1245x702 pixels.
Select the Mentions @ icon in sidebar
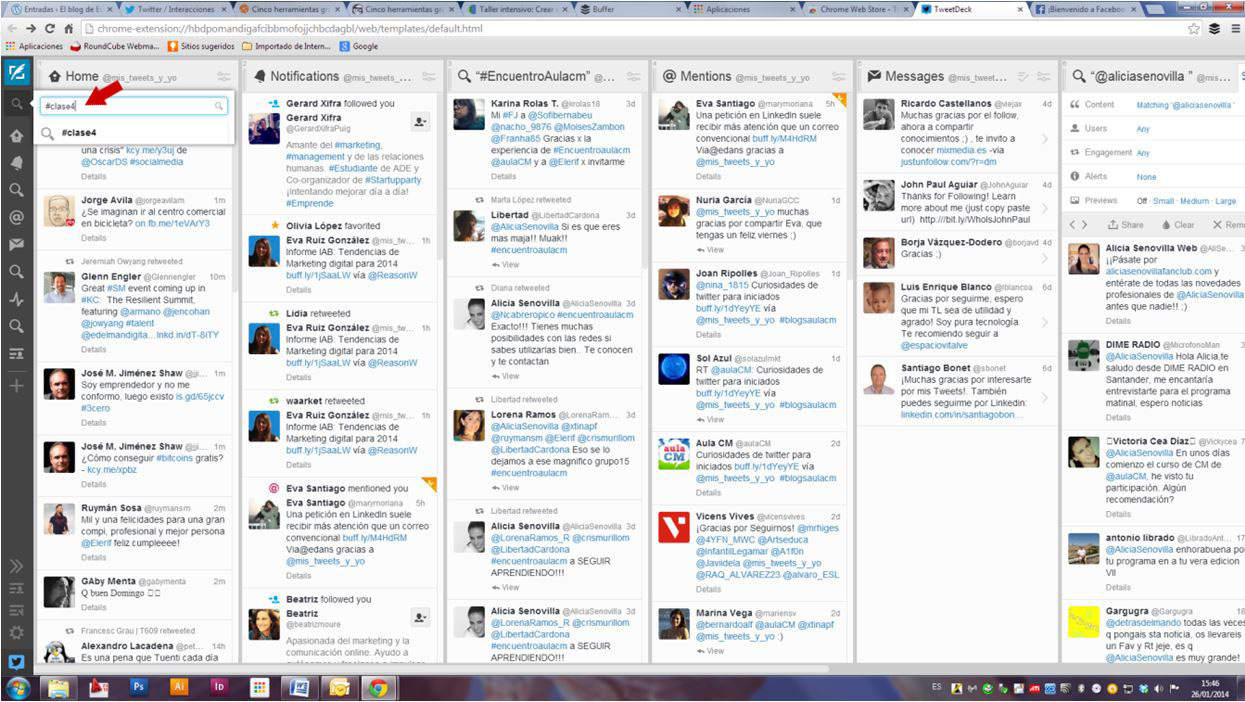point(16,217)
